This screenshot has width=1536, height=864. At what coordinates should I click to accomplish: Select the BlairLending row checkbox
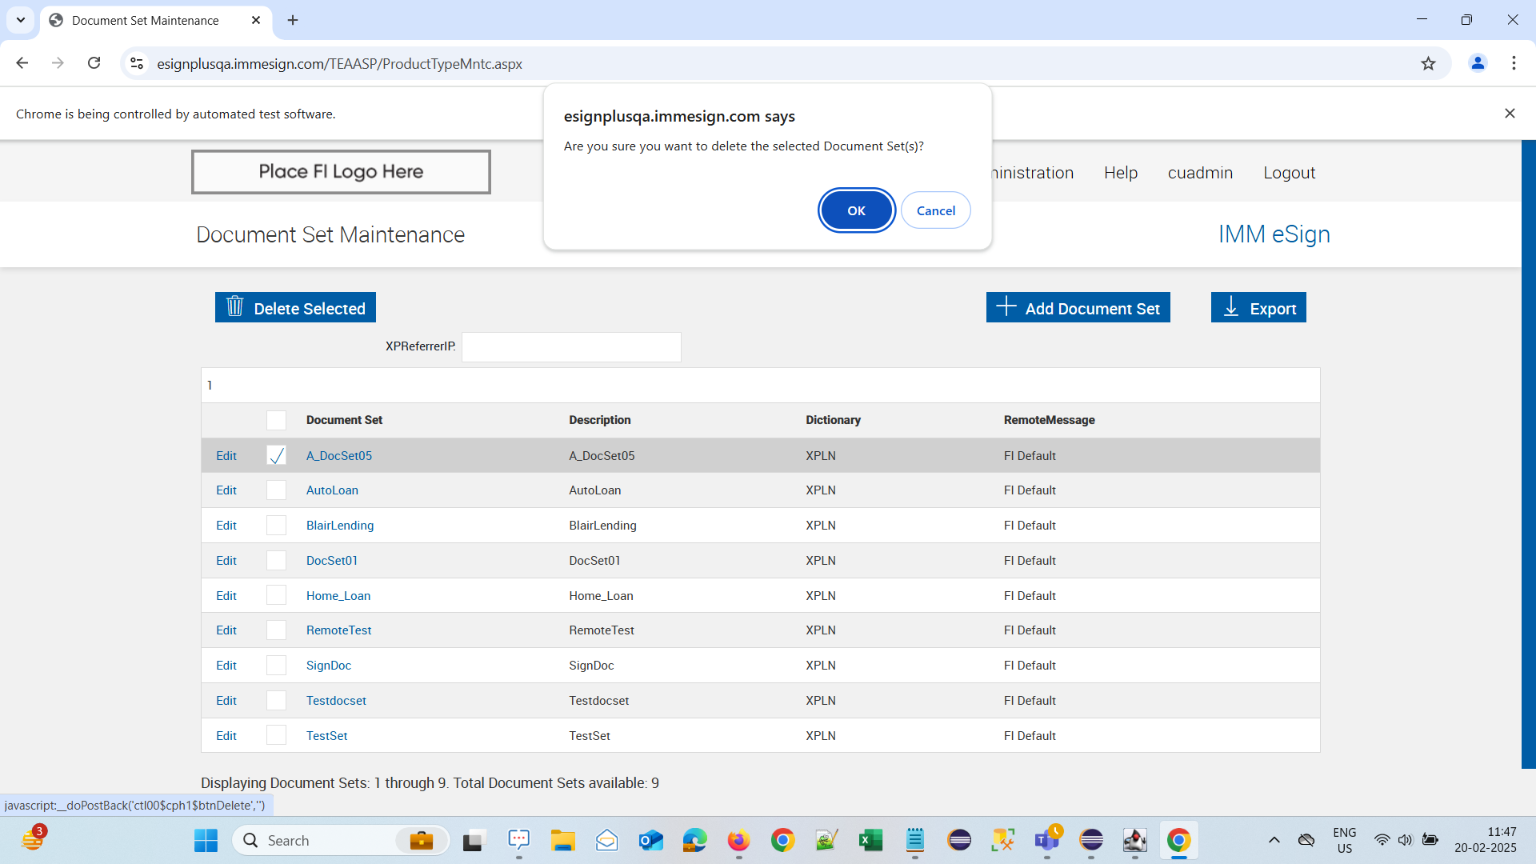(x=276, y=525)
